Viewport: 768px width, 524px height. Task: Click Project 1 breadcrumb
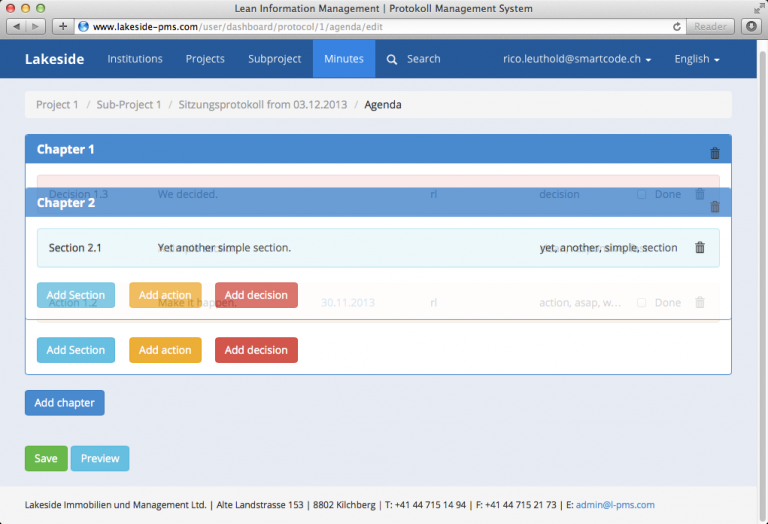point(57,104)
